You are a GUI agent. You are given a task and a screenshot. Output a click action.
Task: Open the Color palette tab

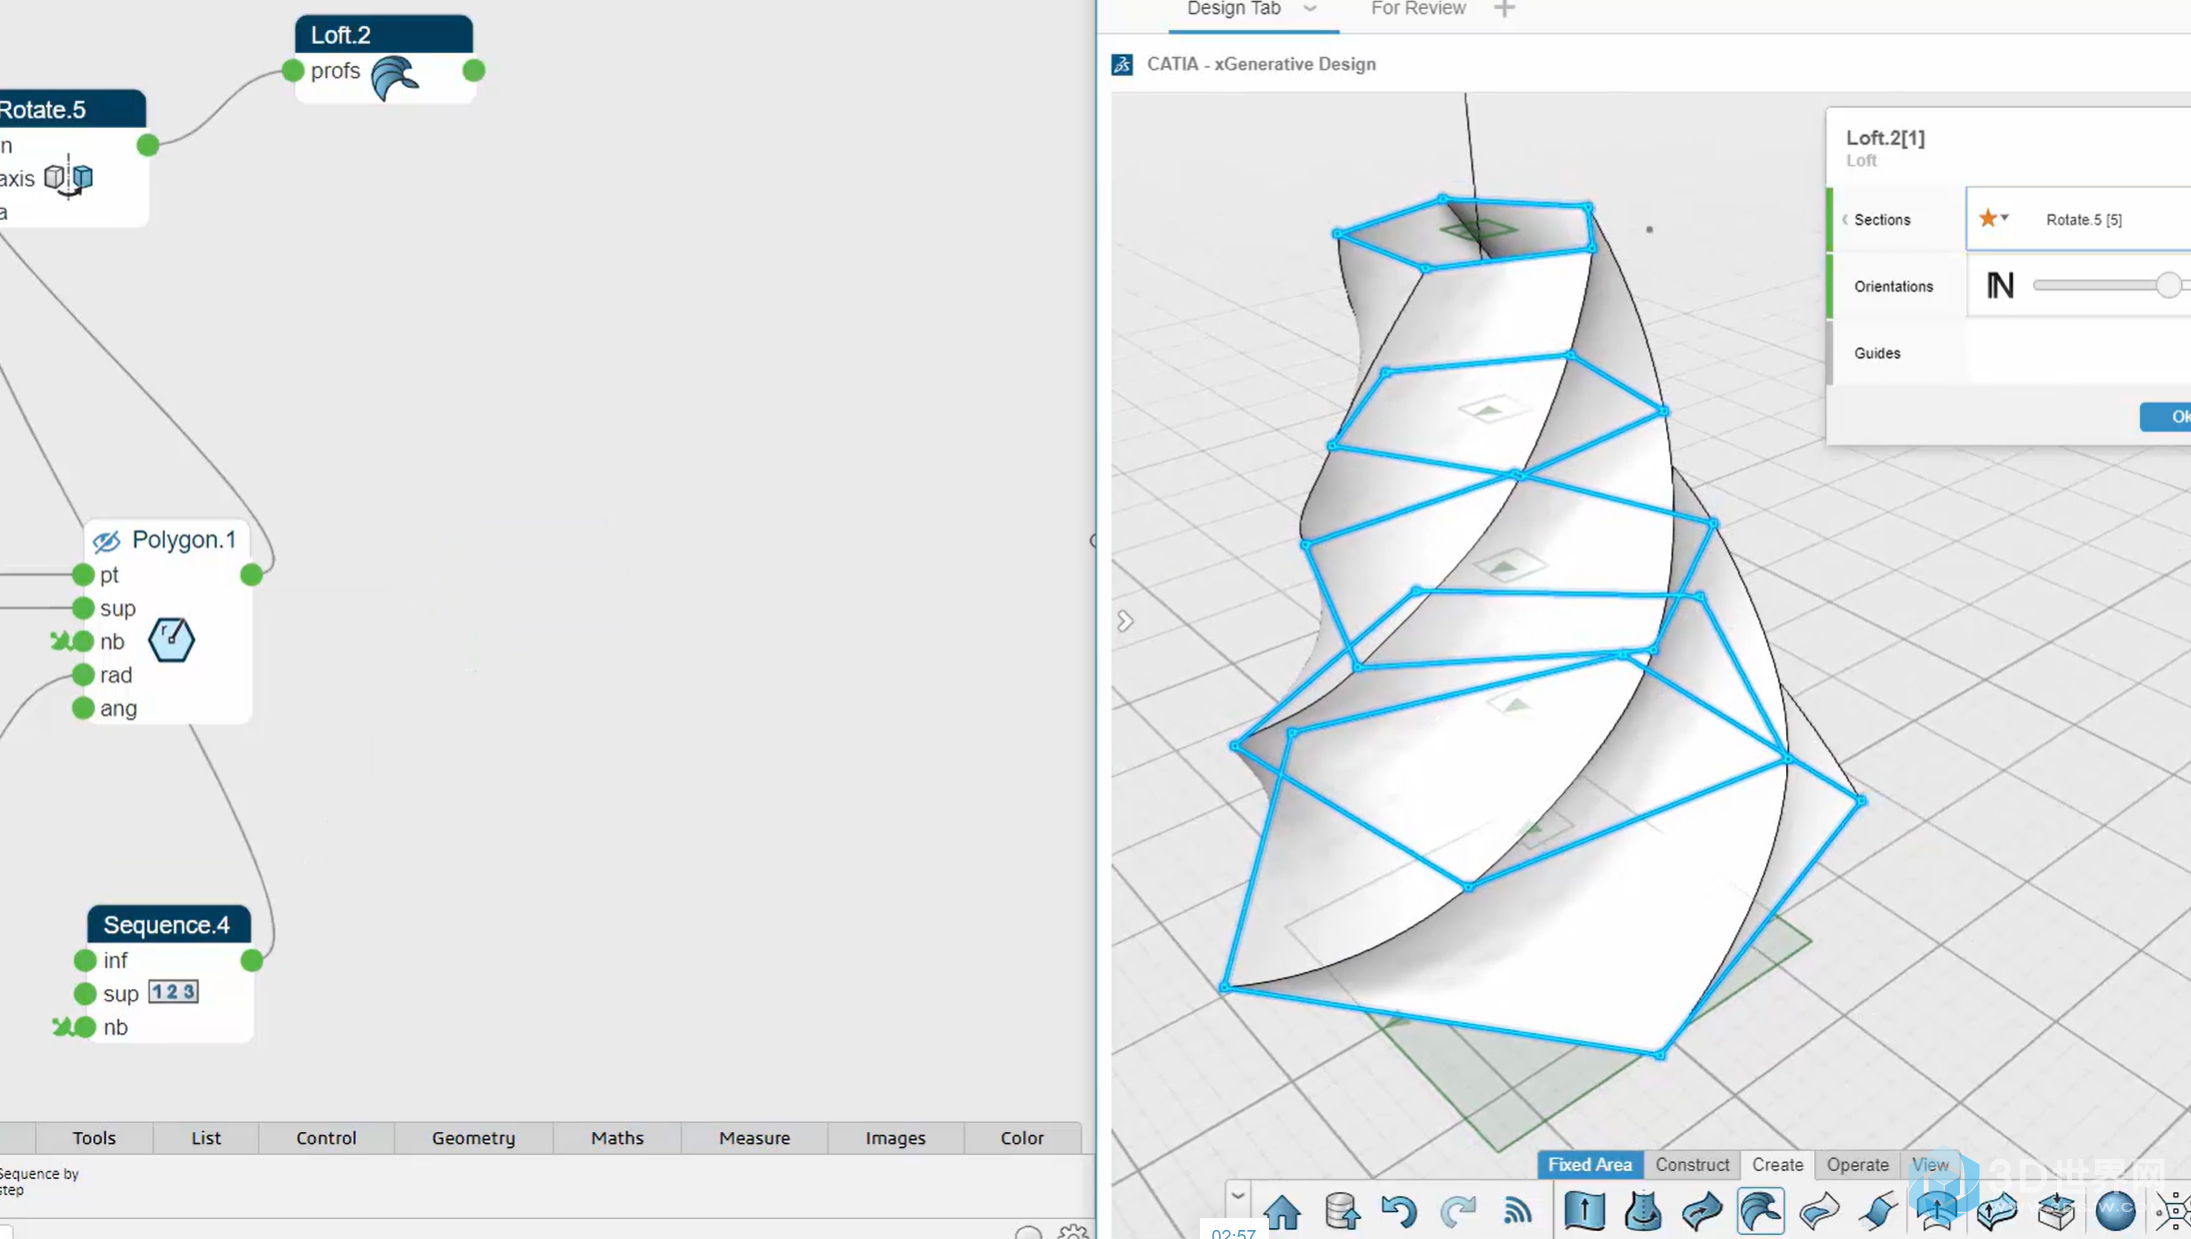(x=1022, y=1138)
